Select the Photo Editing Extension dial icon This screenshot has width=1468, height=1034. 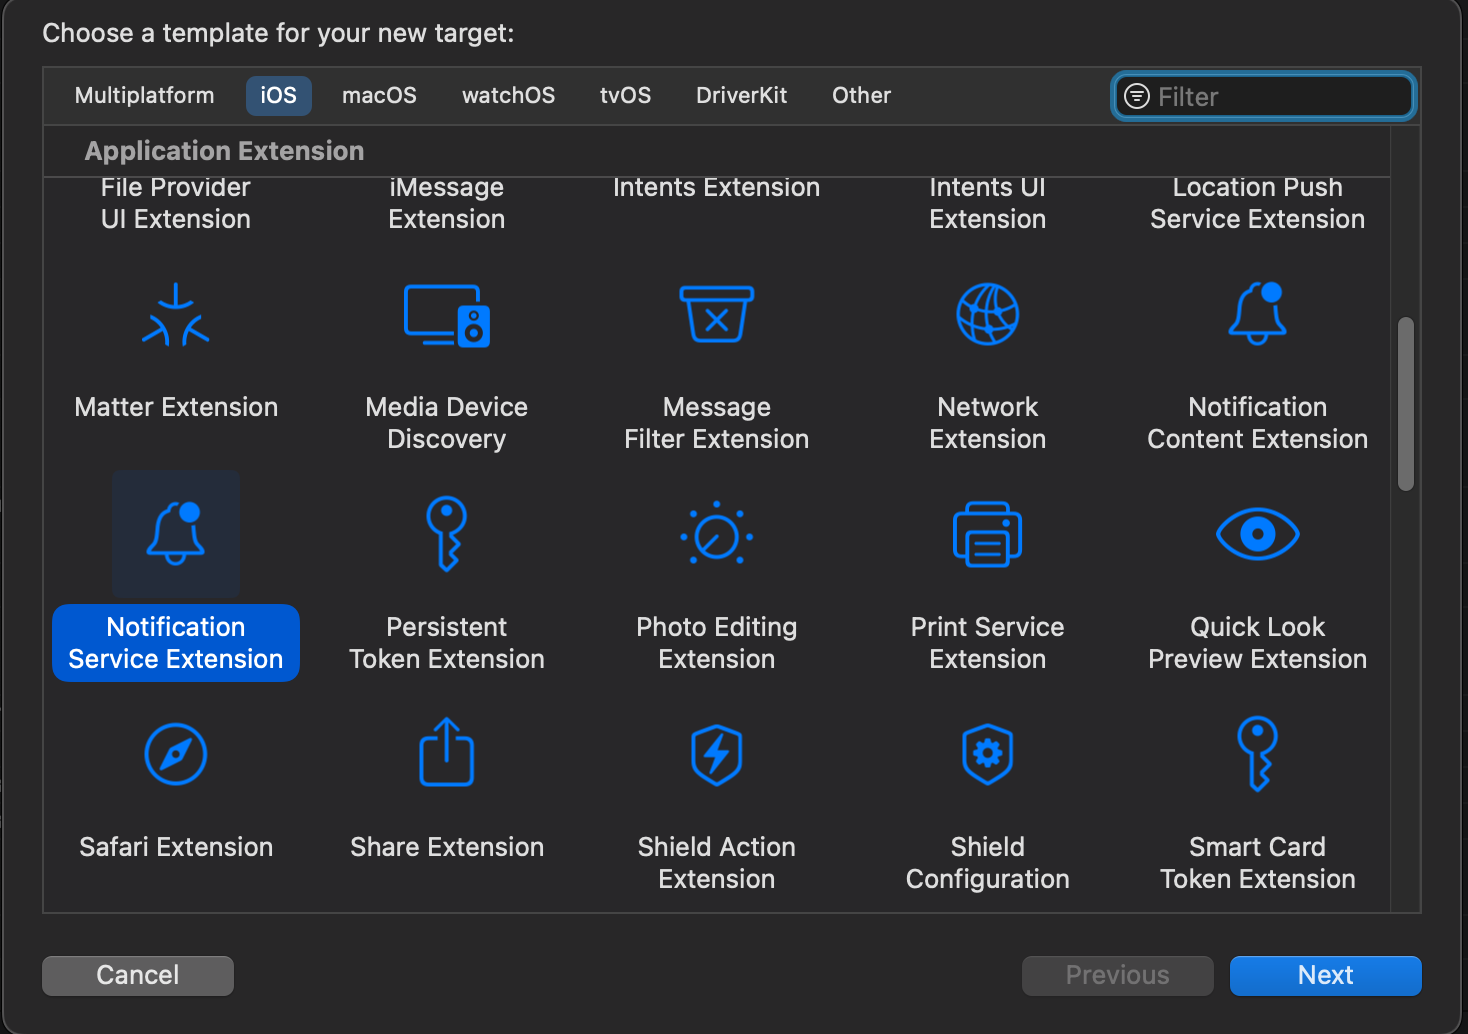point(717,535)
